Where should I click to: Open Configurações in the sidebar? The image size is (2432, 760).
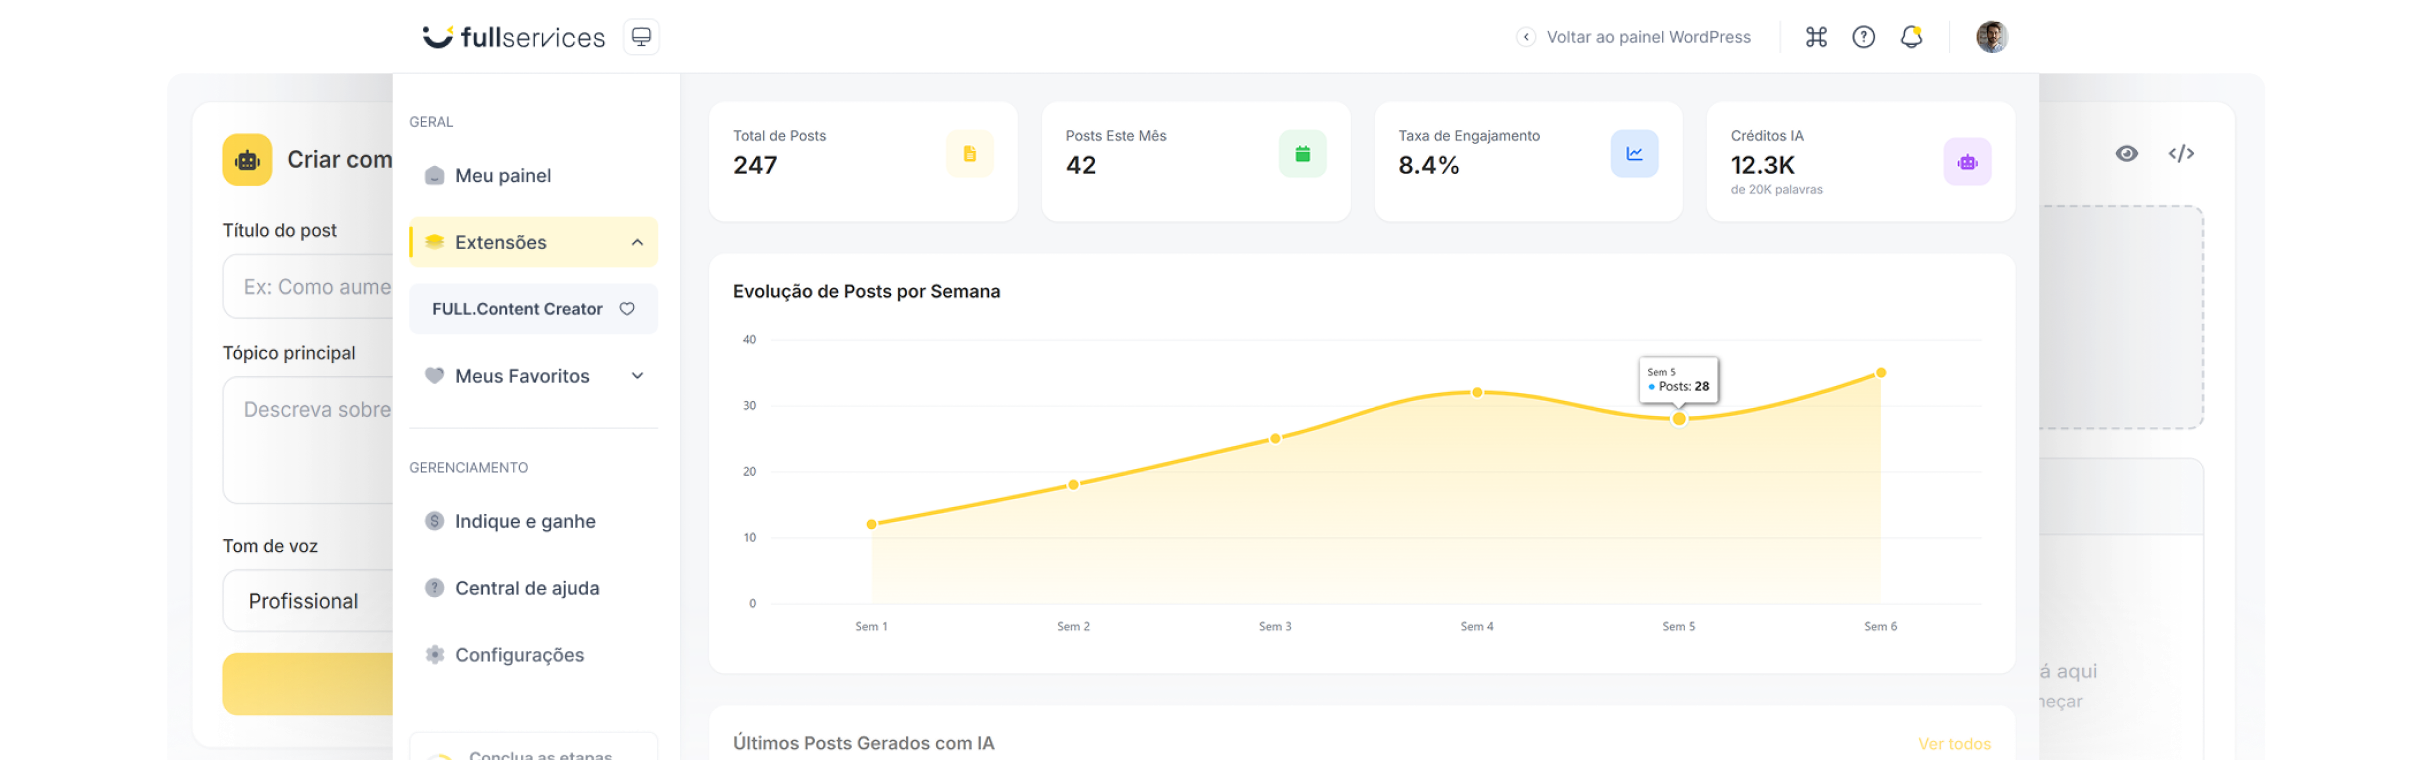(x=519, y=655)
